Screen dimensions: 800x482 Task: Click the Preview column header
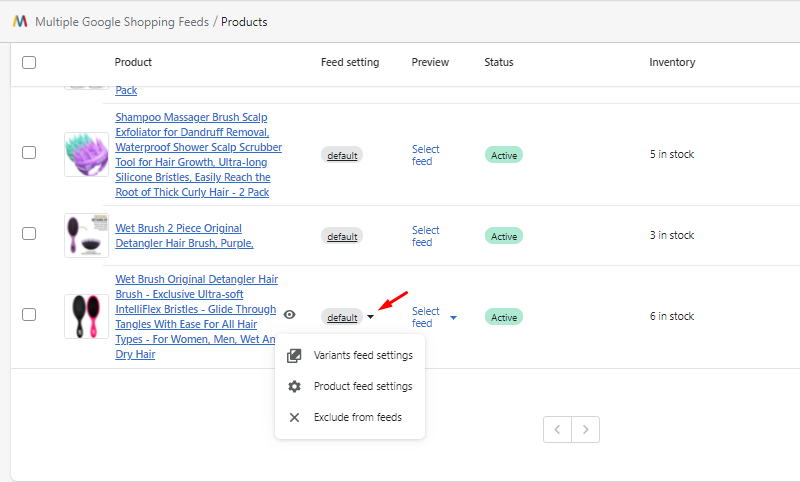pyautogui.click(x=430, y=62)
